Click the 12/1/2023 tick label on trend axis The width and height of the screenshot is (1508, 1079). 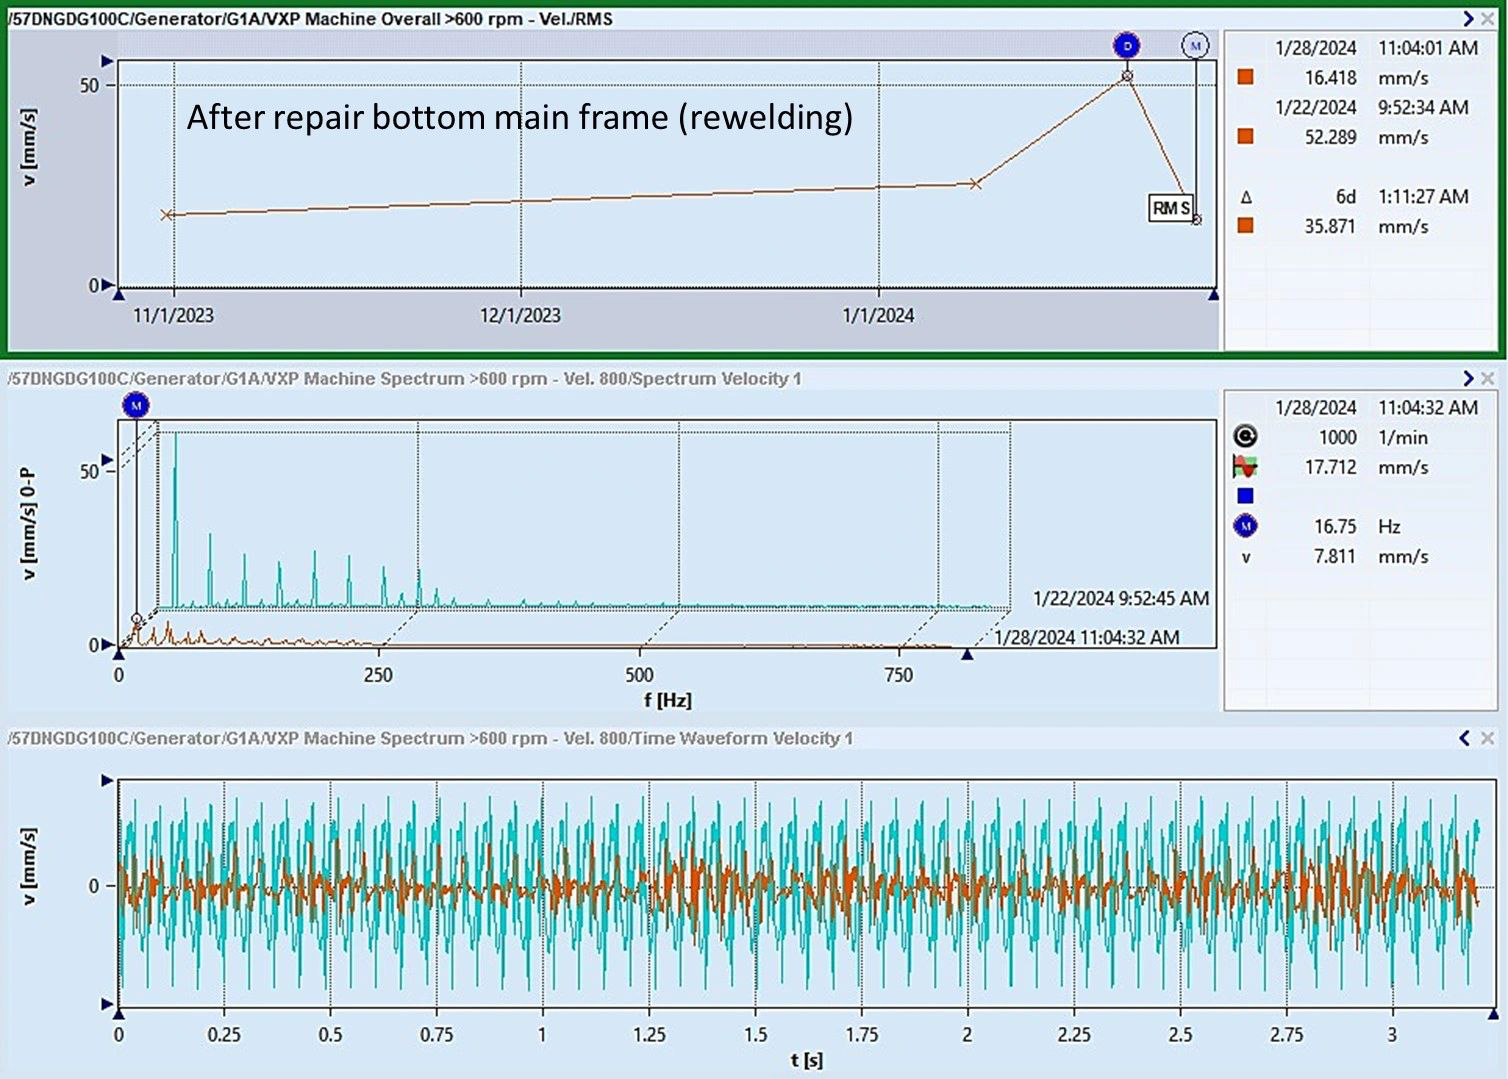coord(520,315)
